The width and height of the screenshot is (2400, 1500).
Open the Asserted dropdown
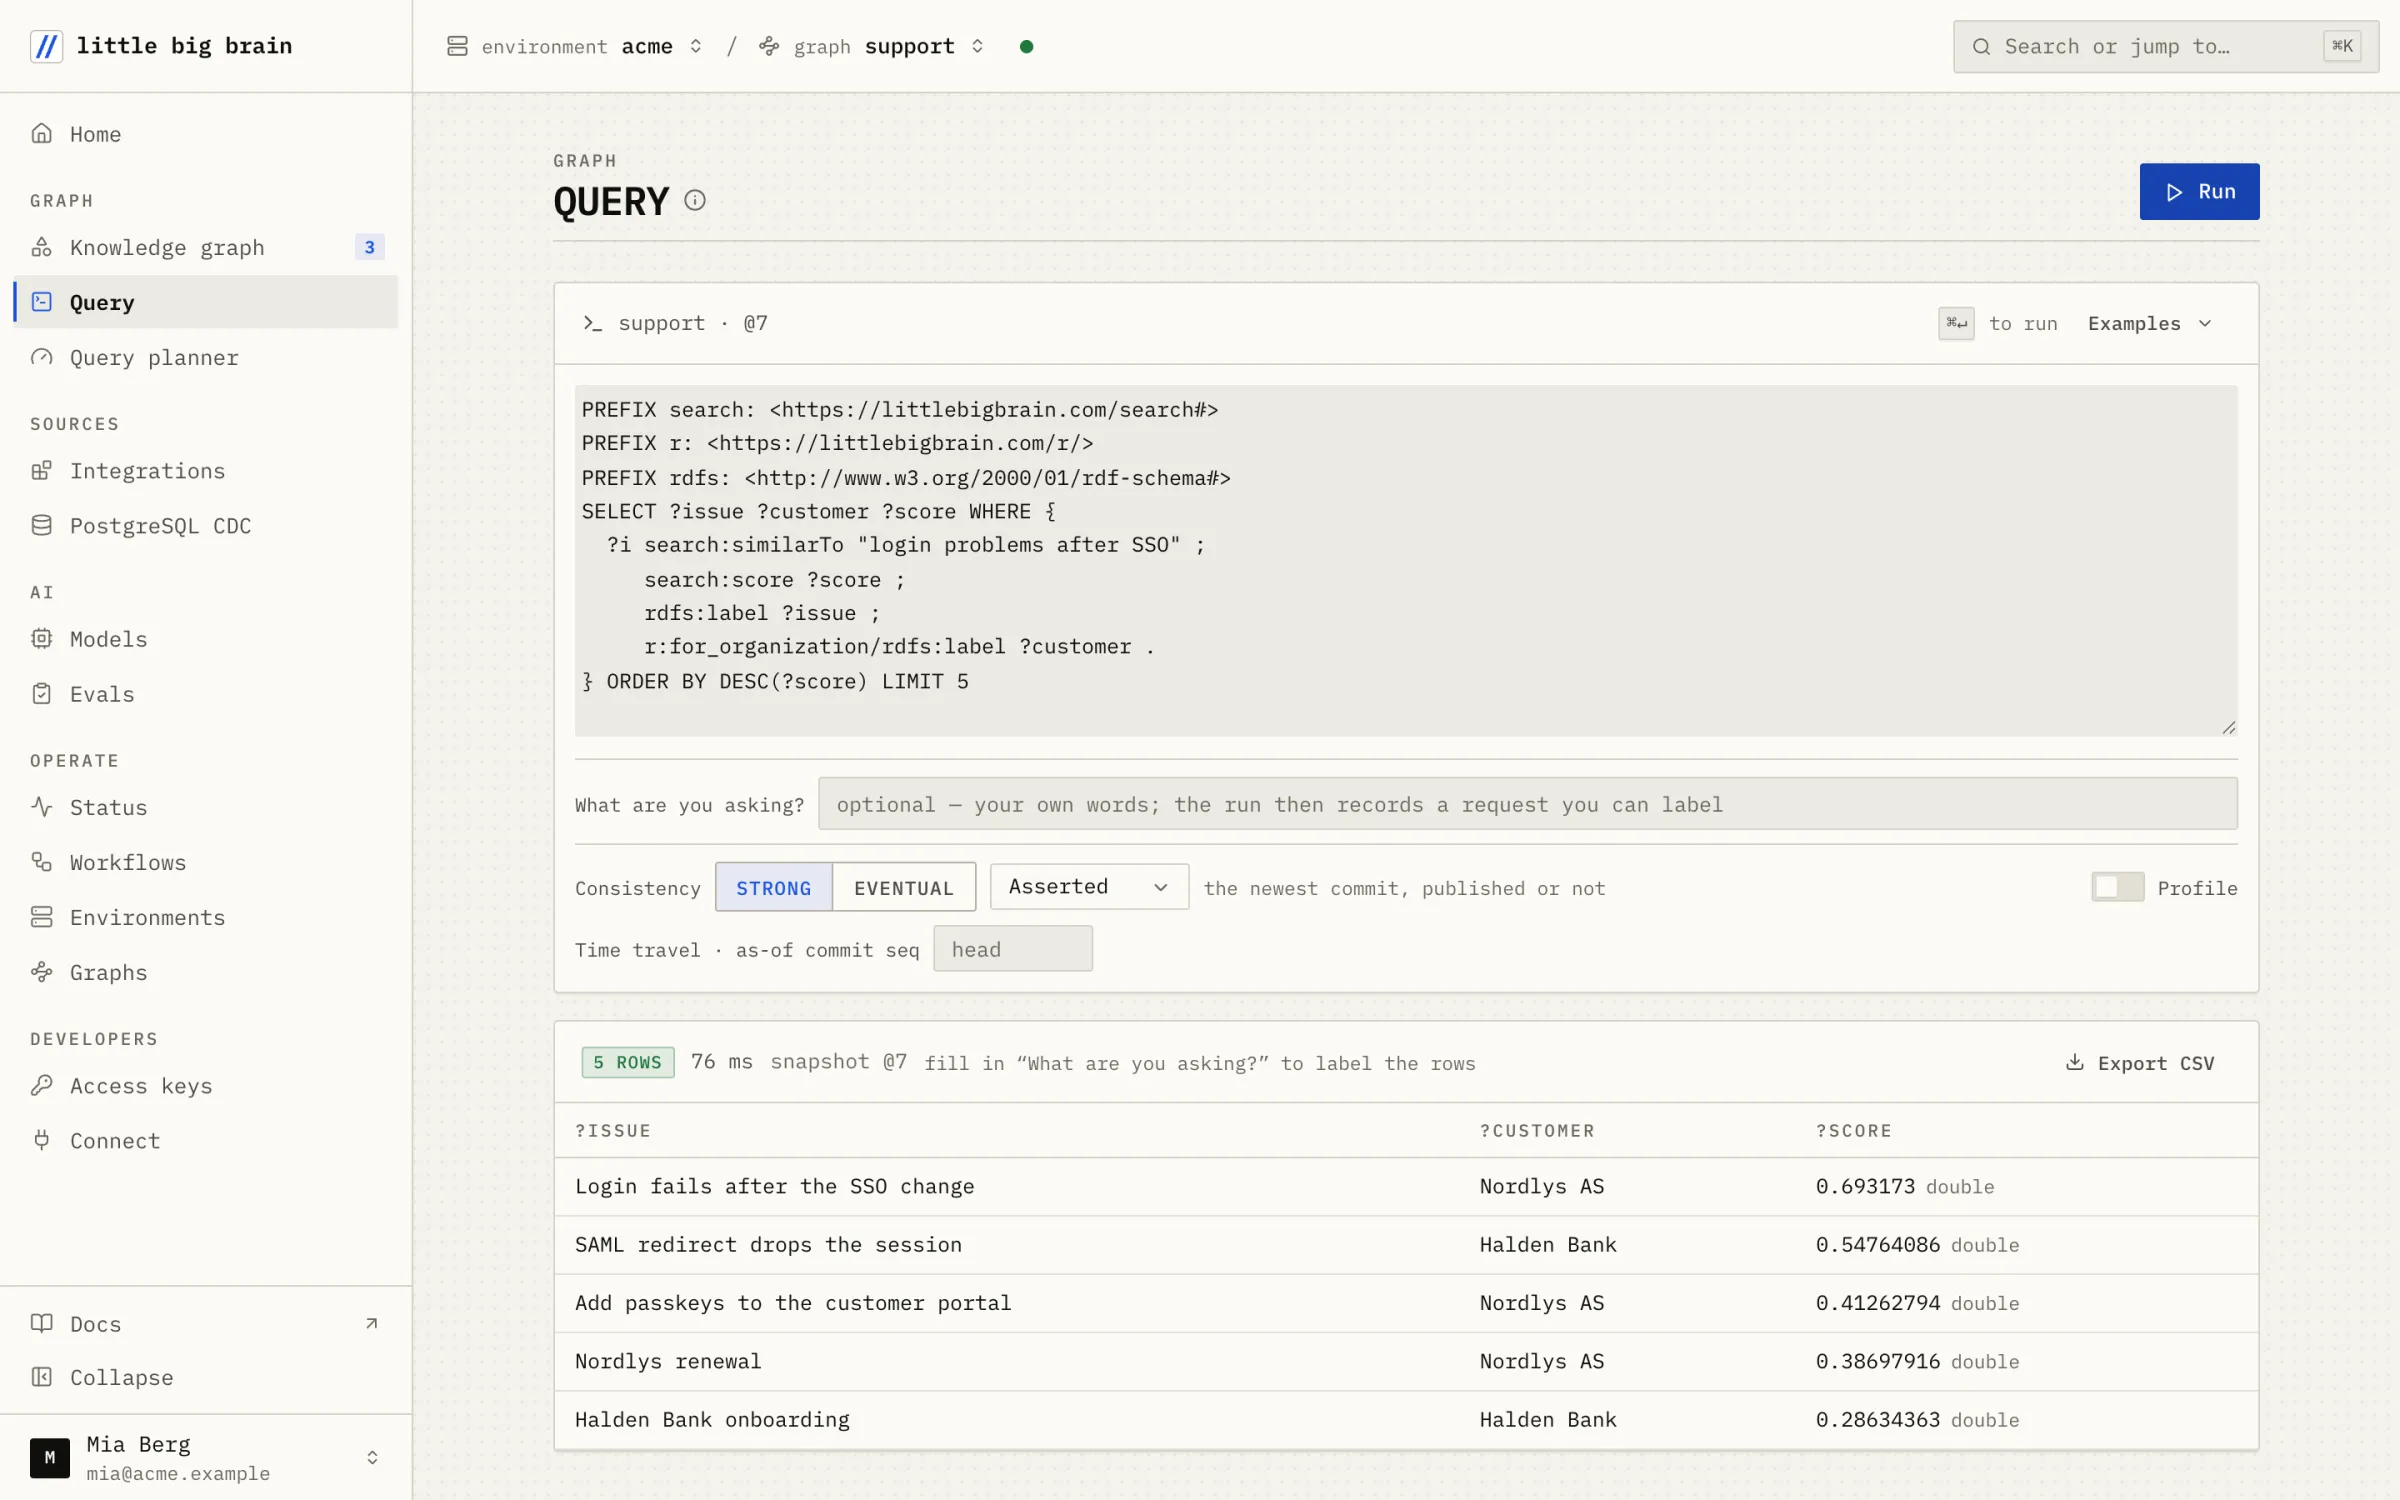pos(1089,886)
